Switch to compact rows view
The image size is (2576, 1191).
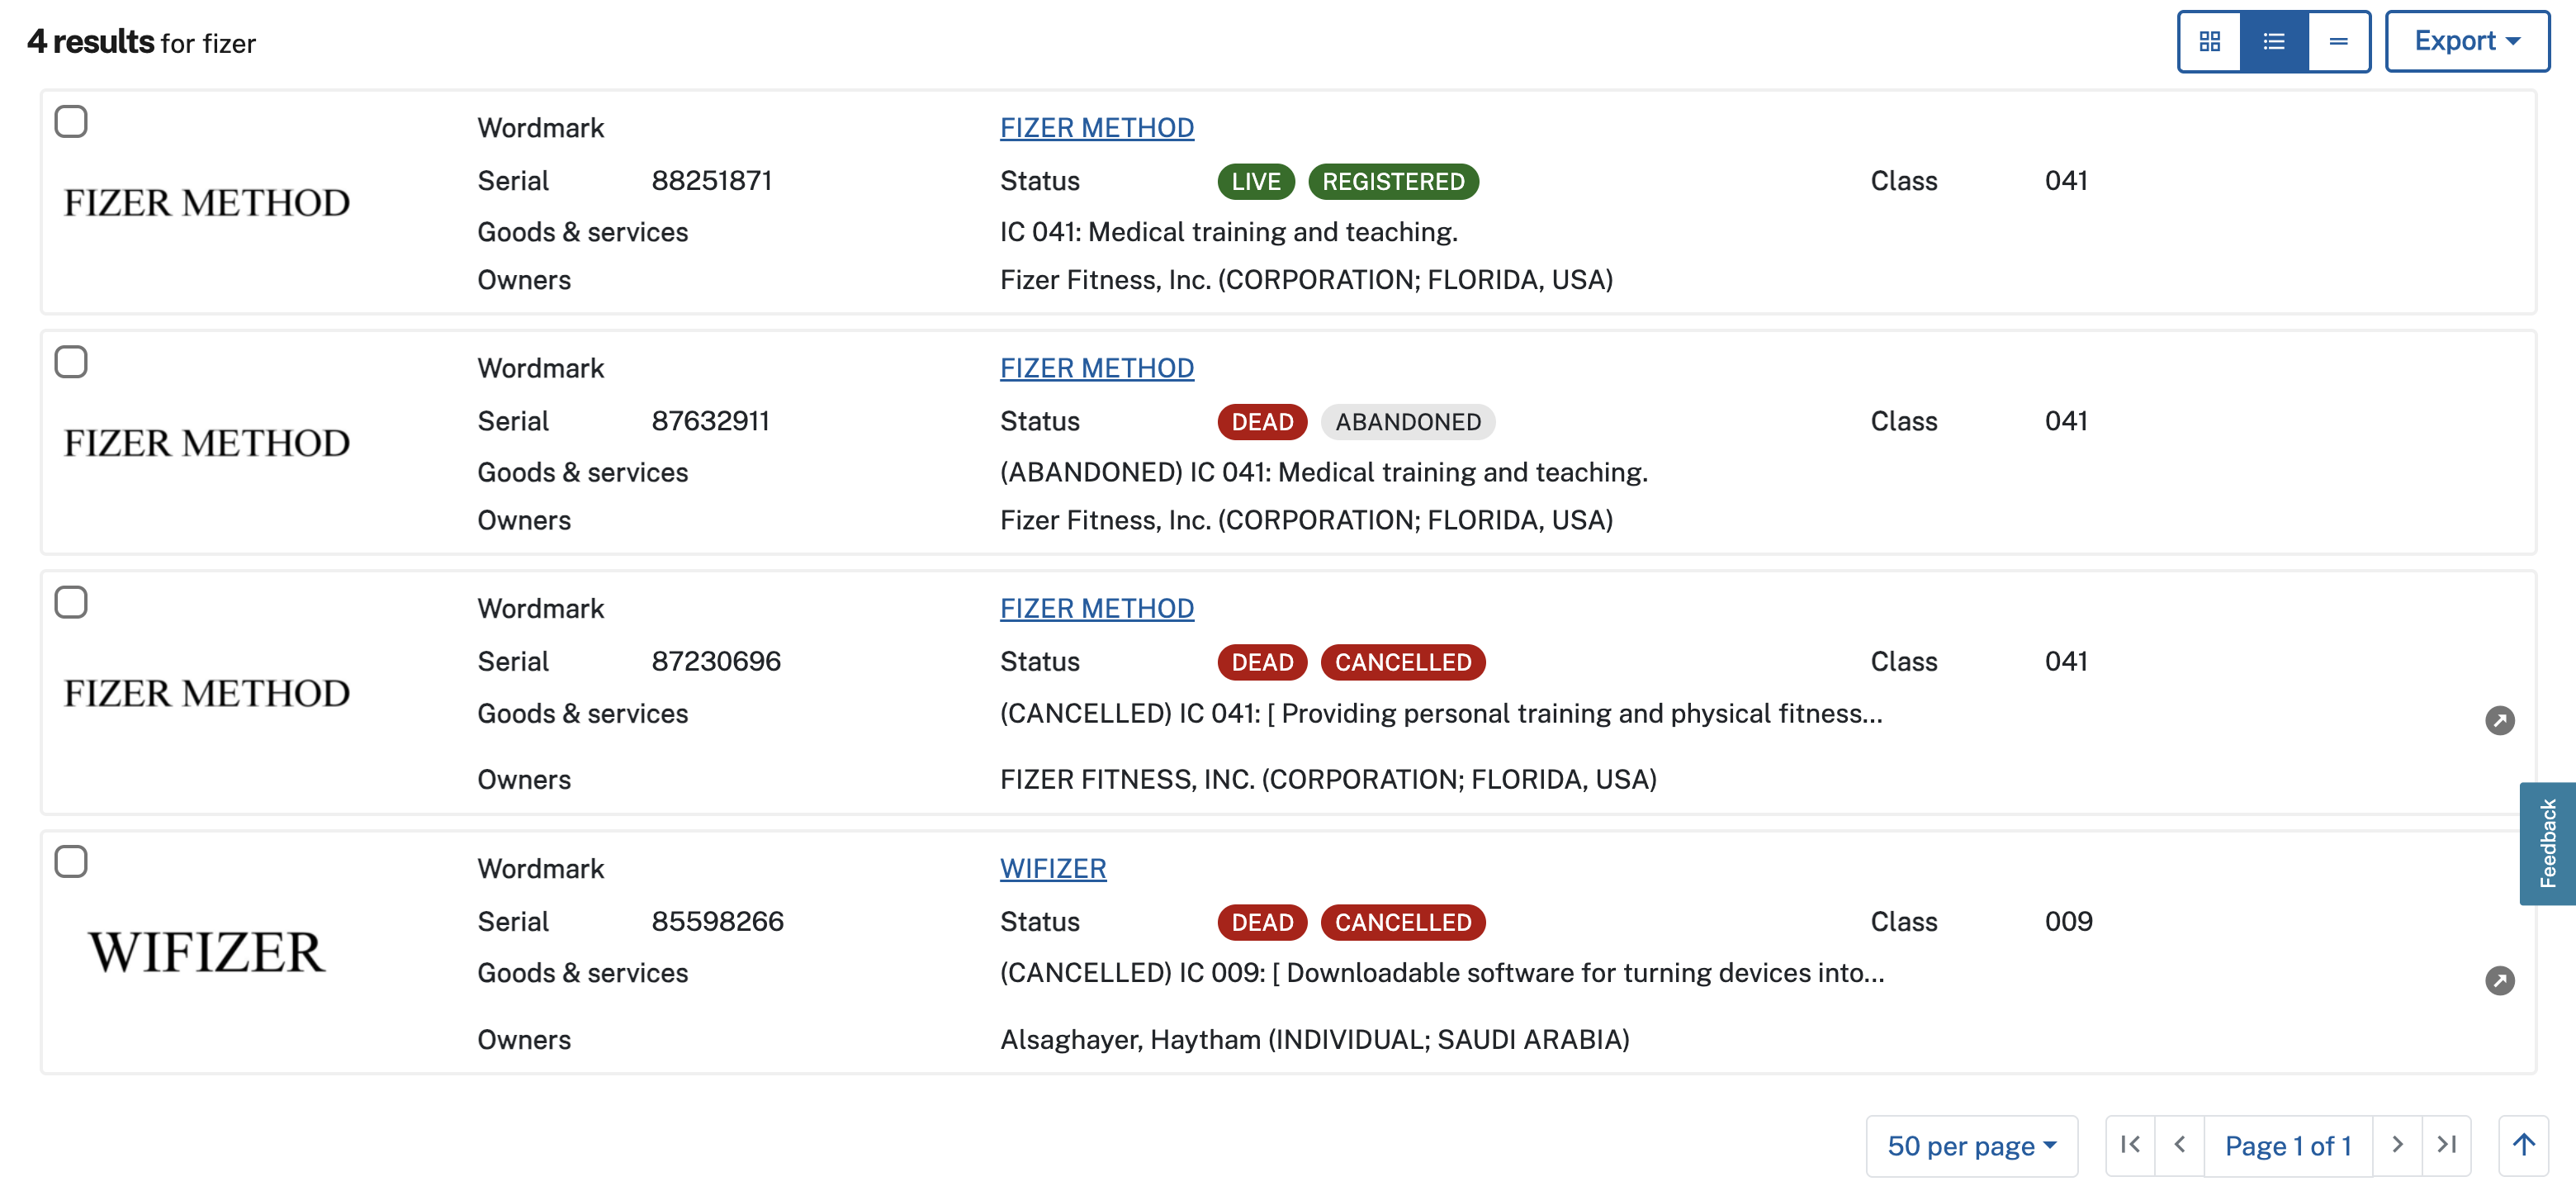2338,41
